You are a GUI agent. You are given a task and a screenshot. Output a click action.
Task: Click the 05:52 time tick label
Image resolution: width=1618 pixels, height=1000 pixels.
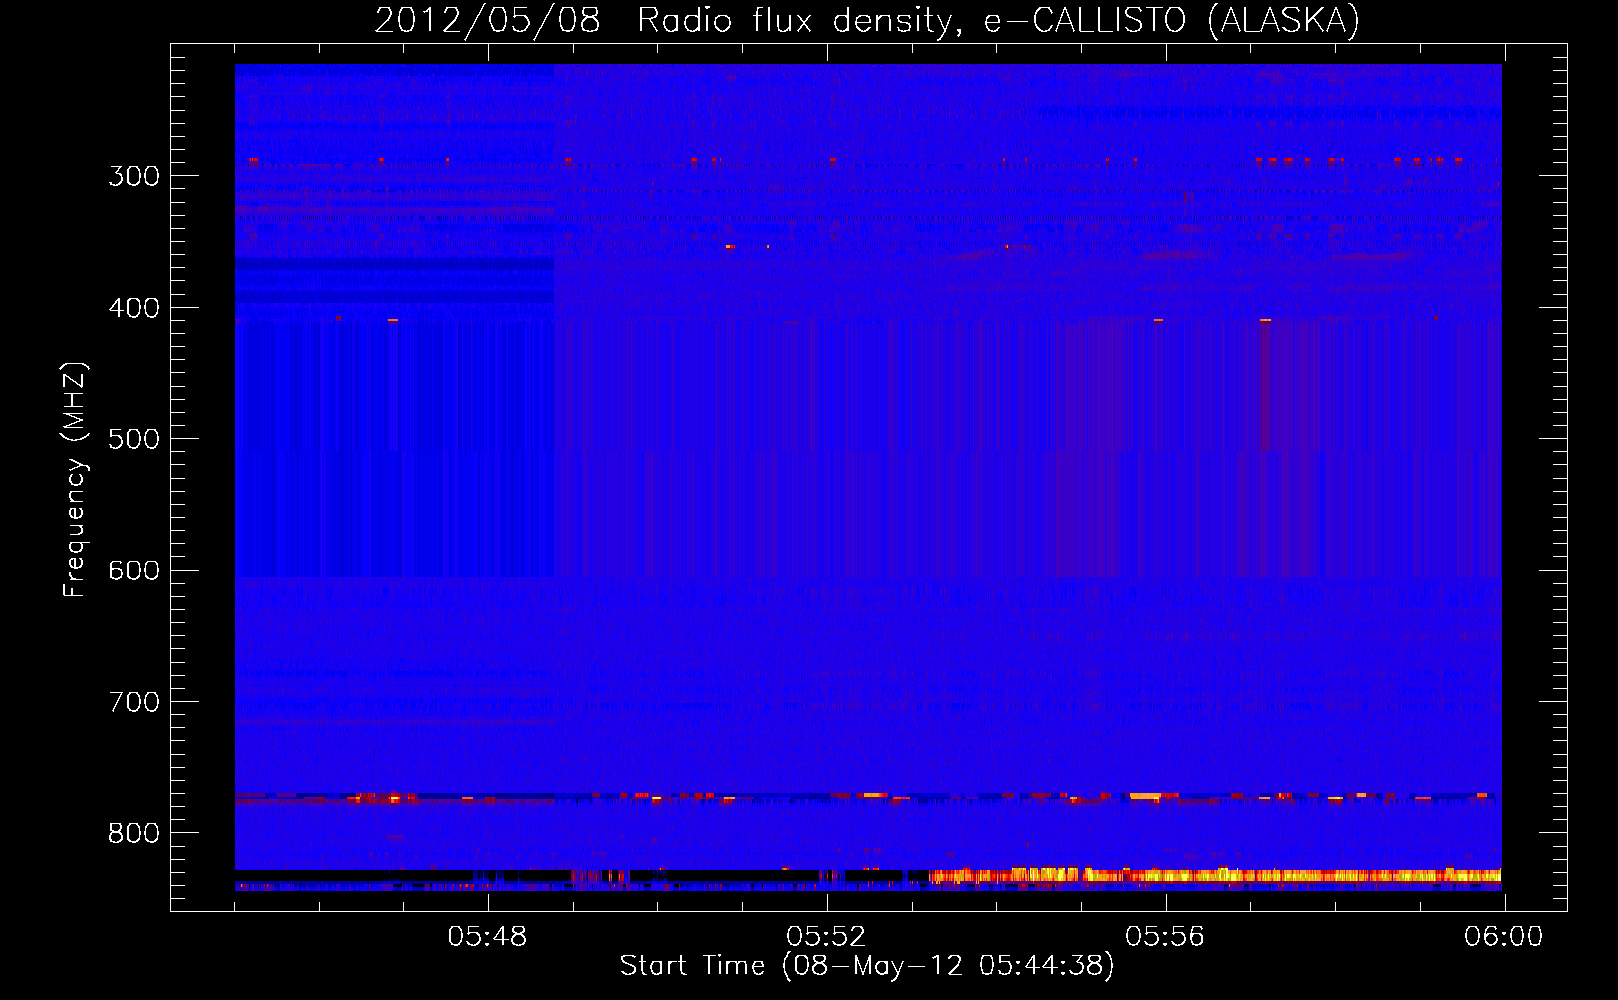click(x=826, y=937)
